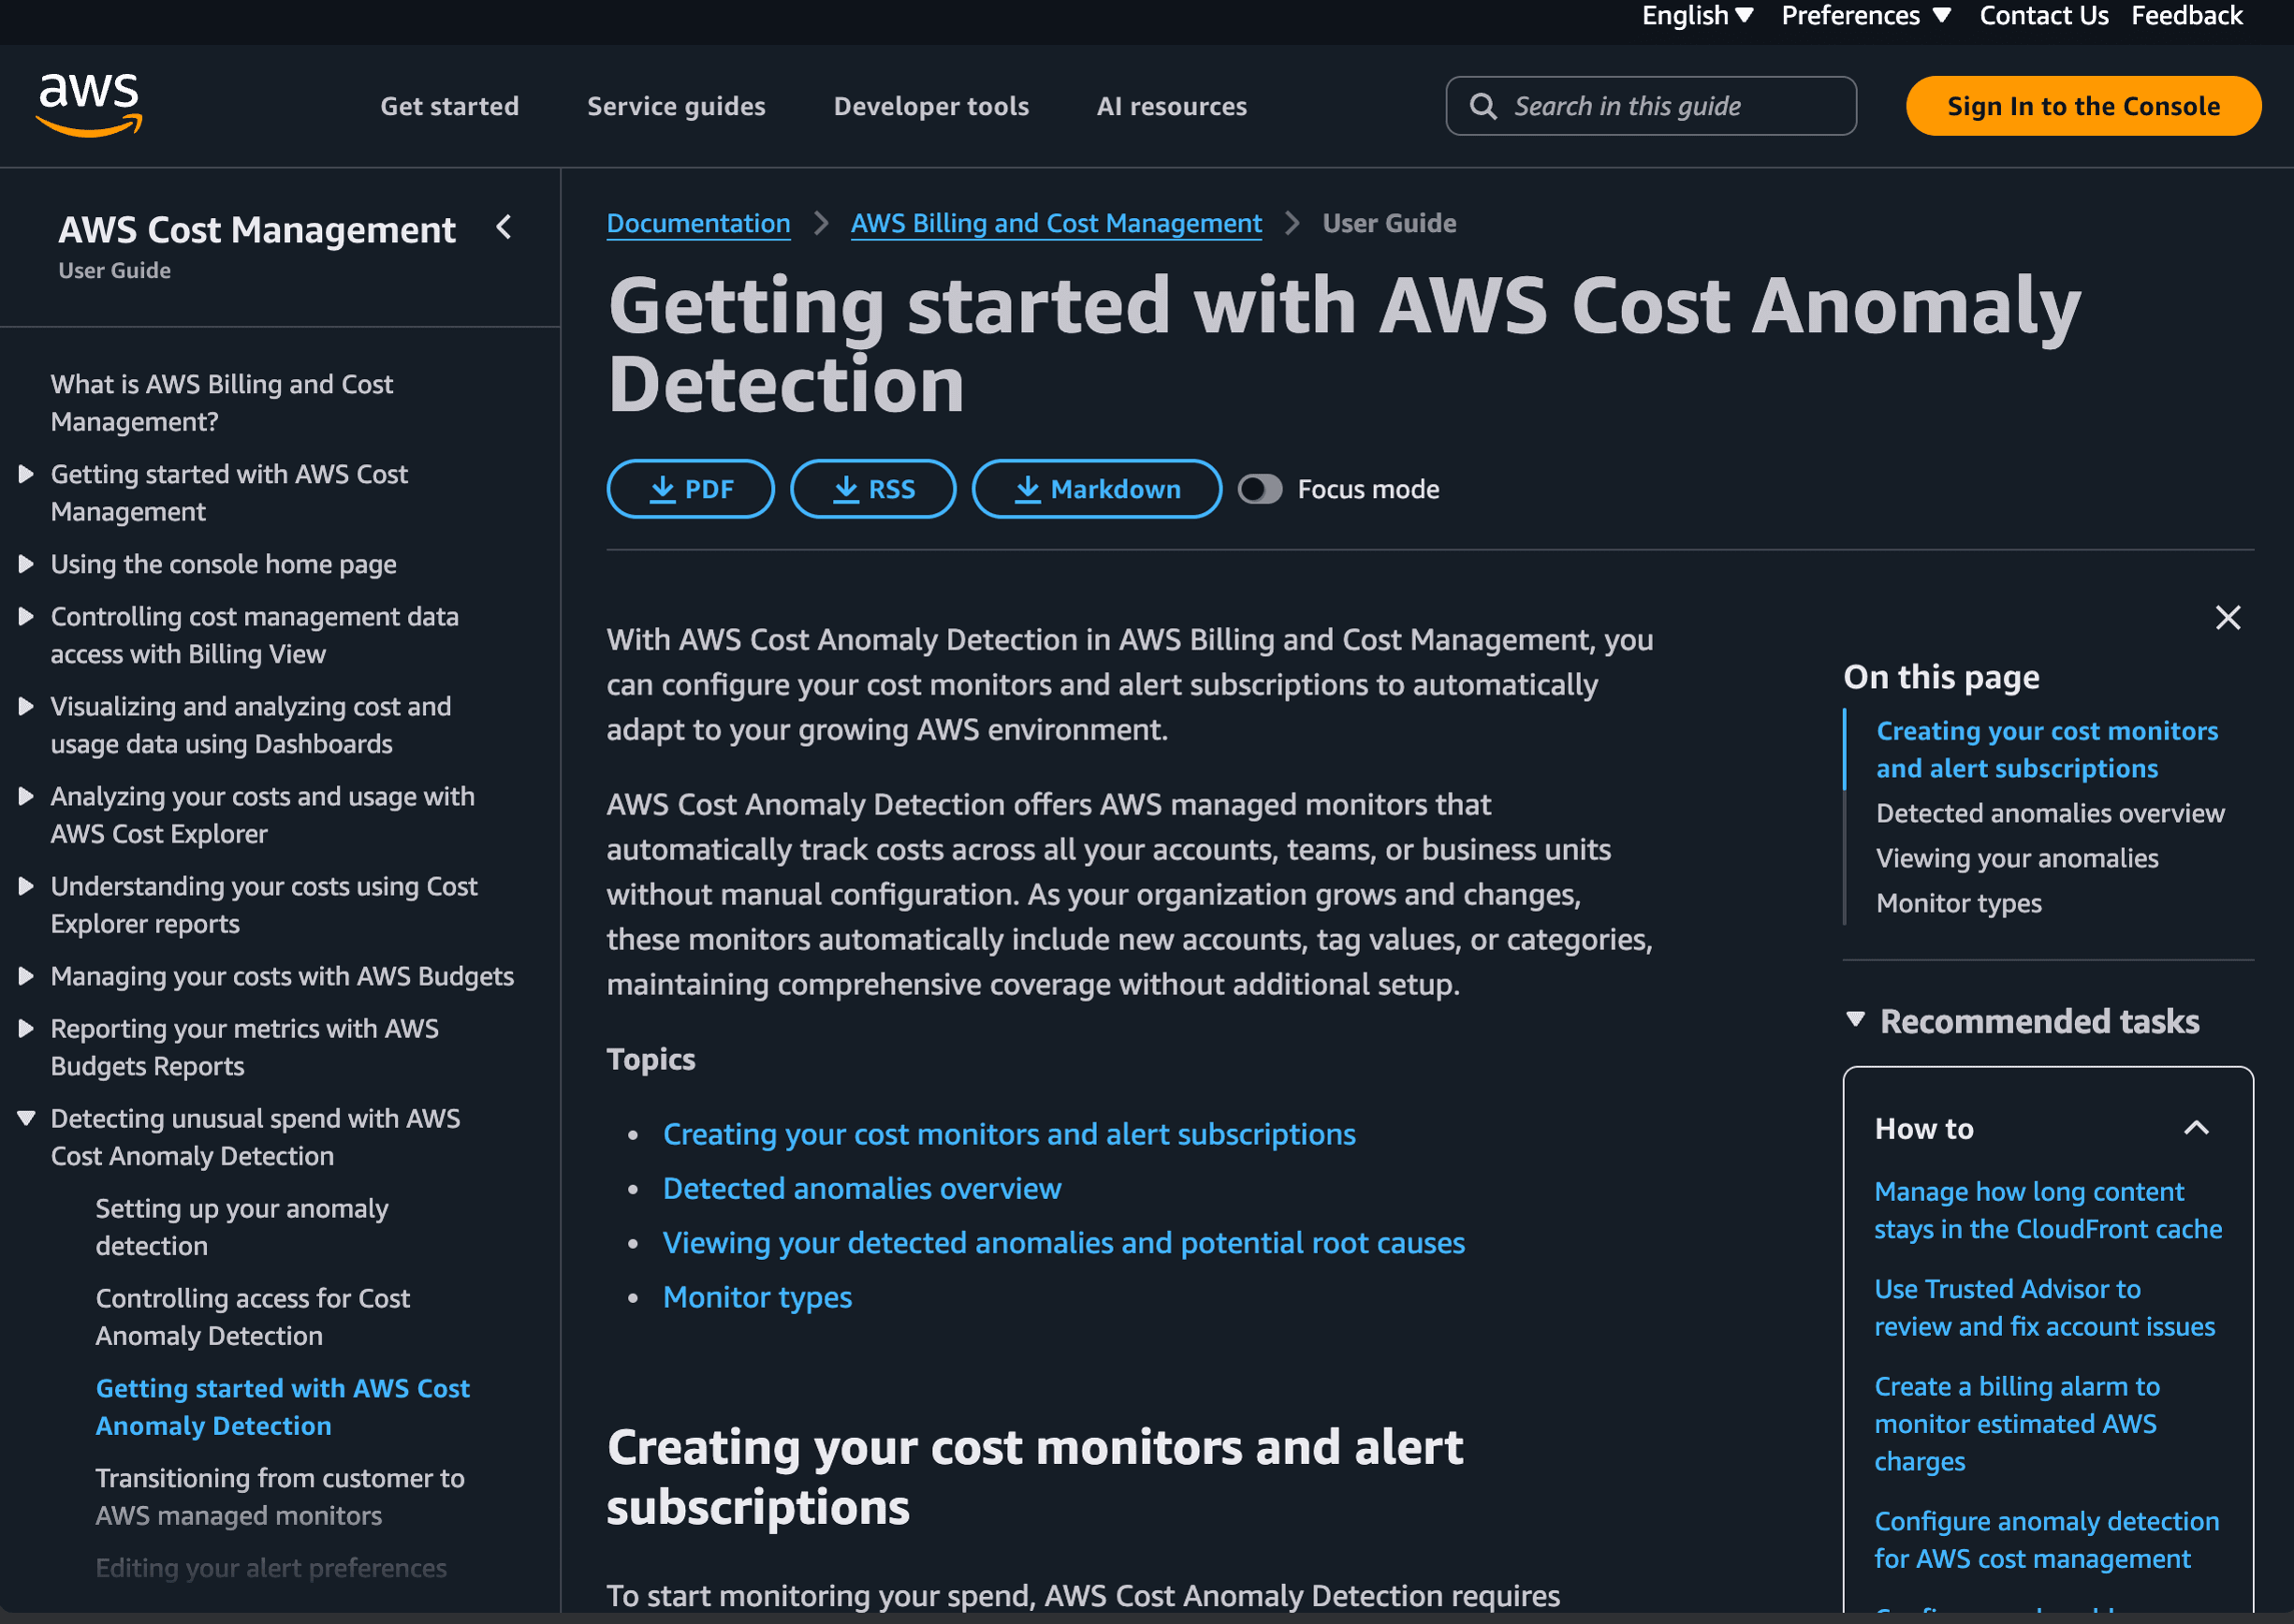Open the RSS feed button
2294x1624 pixels.
click(x=873, y=489)
